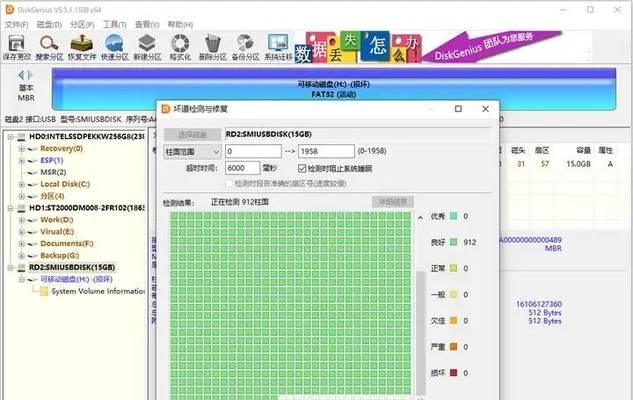Click the New Partition (新建分区) icon
The height and width of the screenshot is (400, 633).
pyautogui.click(x=147, y=48)
